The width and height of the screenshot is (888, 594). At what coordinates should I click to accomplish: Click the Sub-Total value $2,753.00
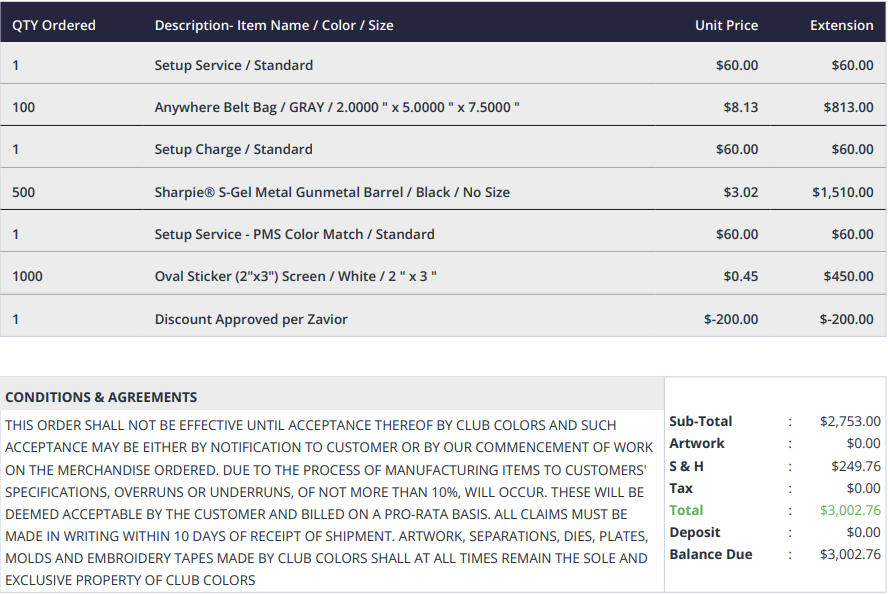click(850, 421)
